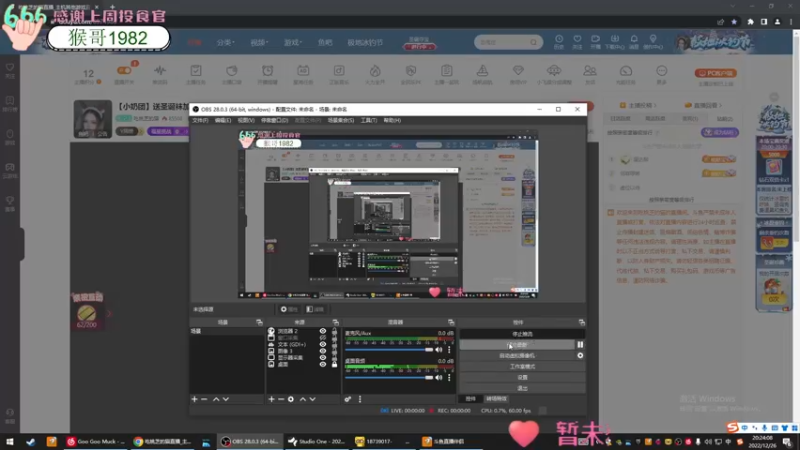This screenshot has height=450, width=800.
Task: Toggle the lock on the 文本 (GDI+) source
Action: pyautogui.click(x=335, y=344)
